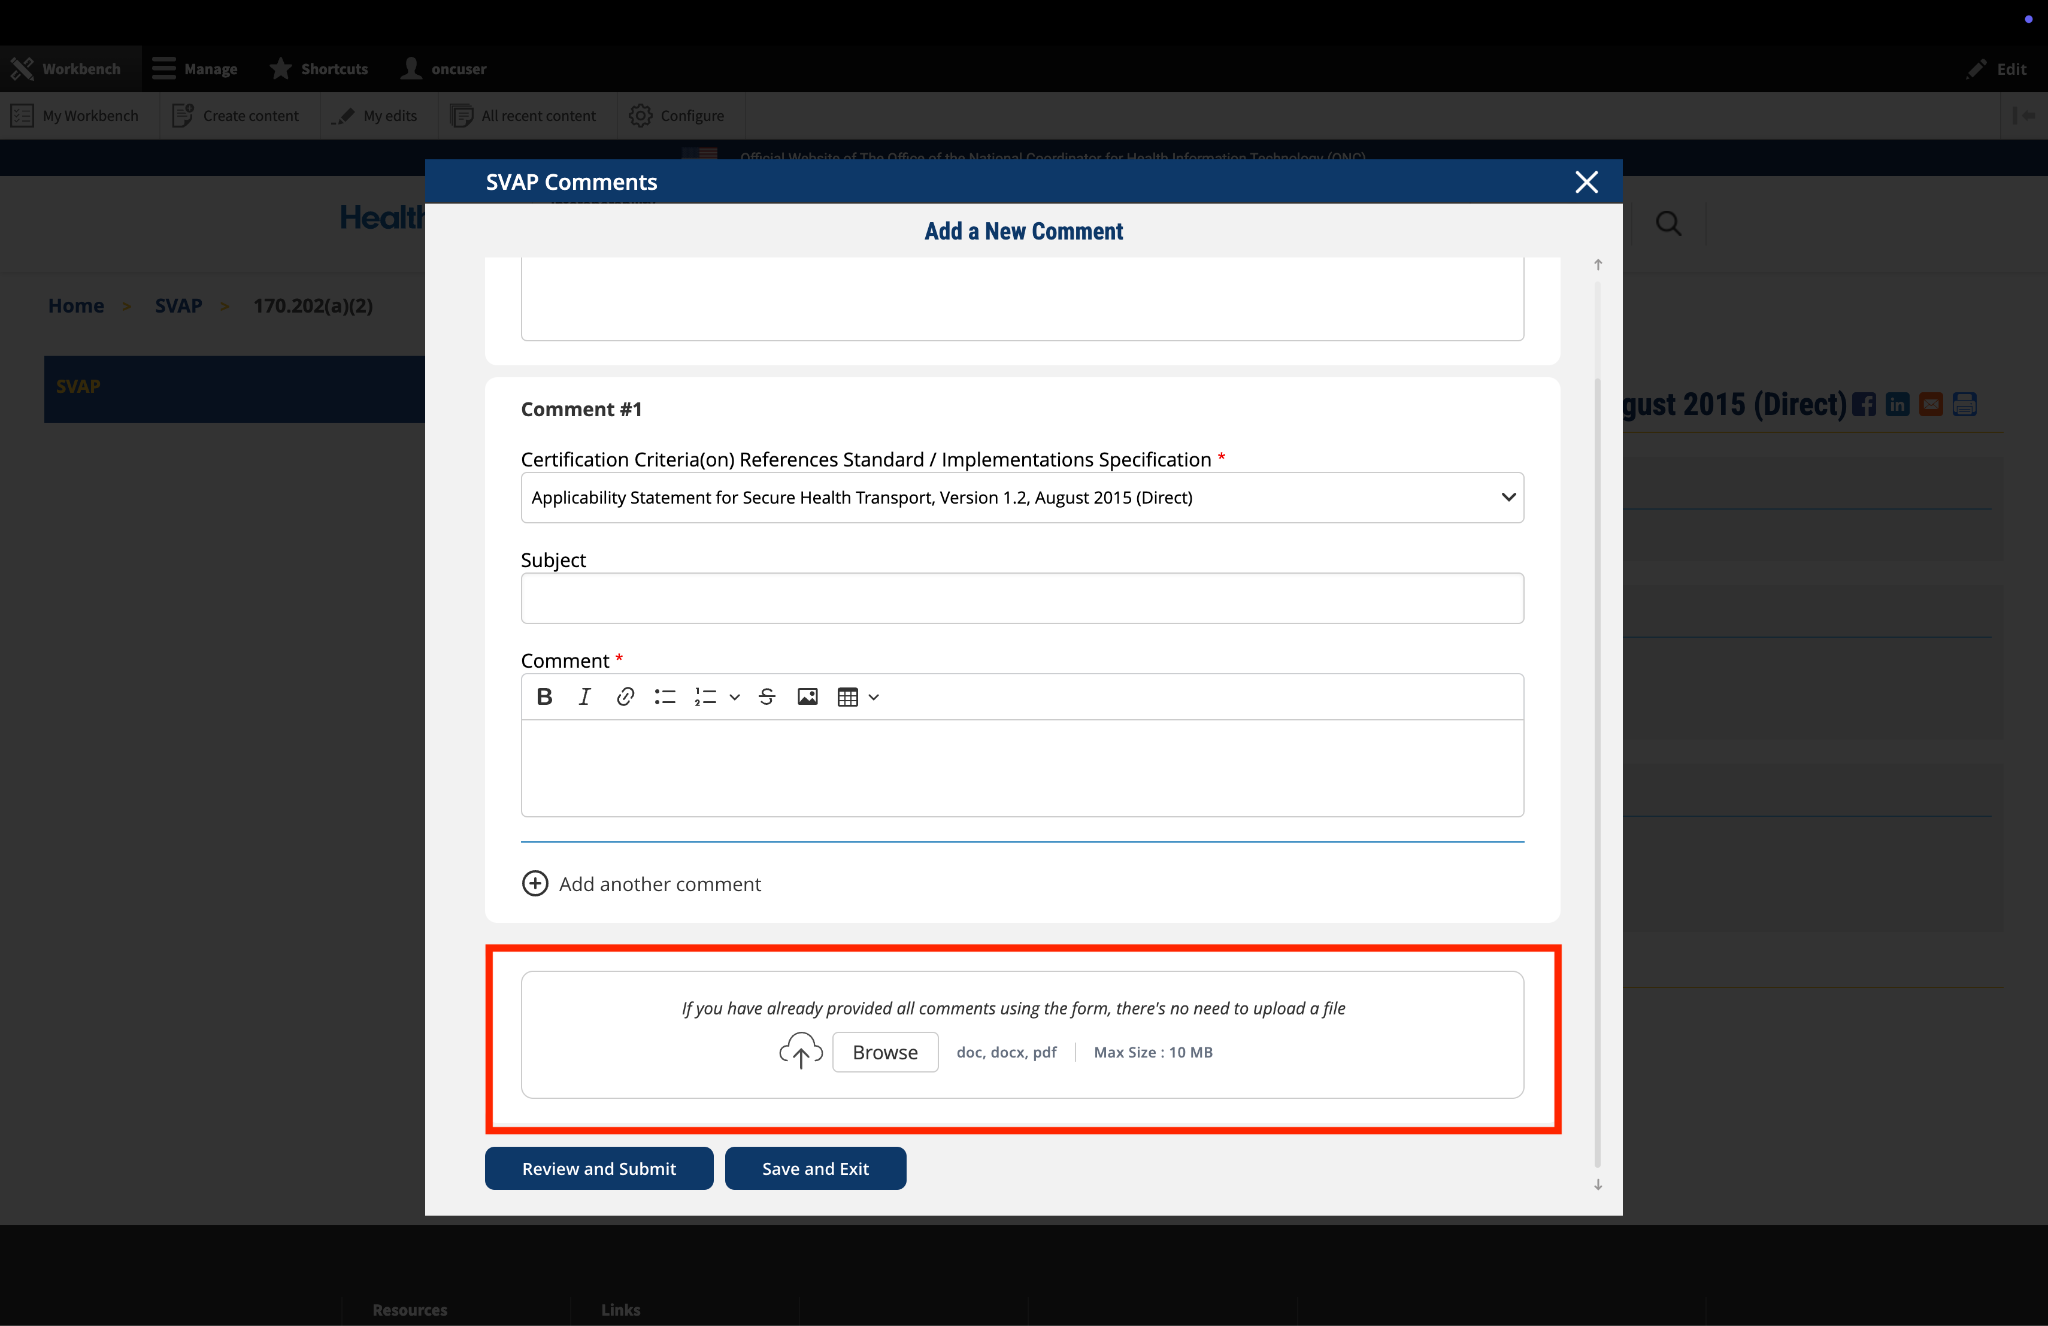Viewport: 2048px width, 1326px height.
Task: Close the SVAP Comments dialog
Action: pos(1586,182)
